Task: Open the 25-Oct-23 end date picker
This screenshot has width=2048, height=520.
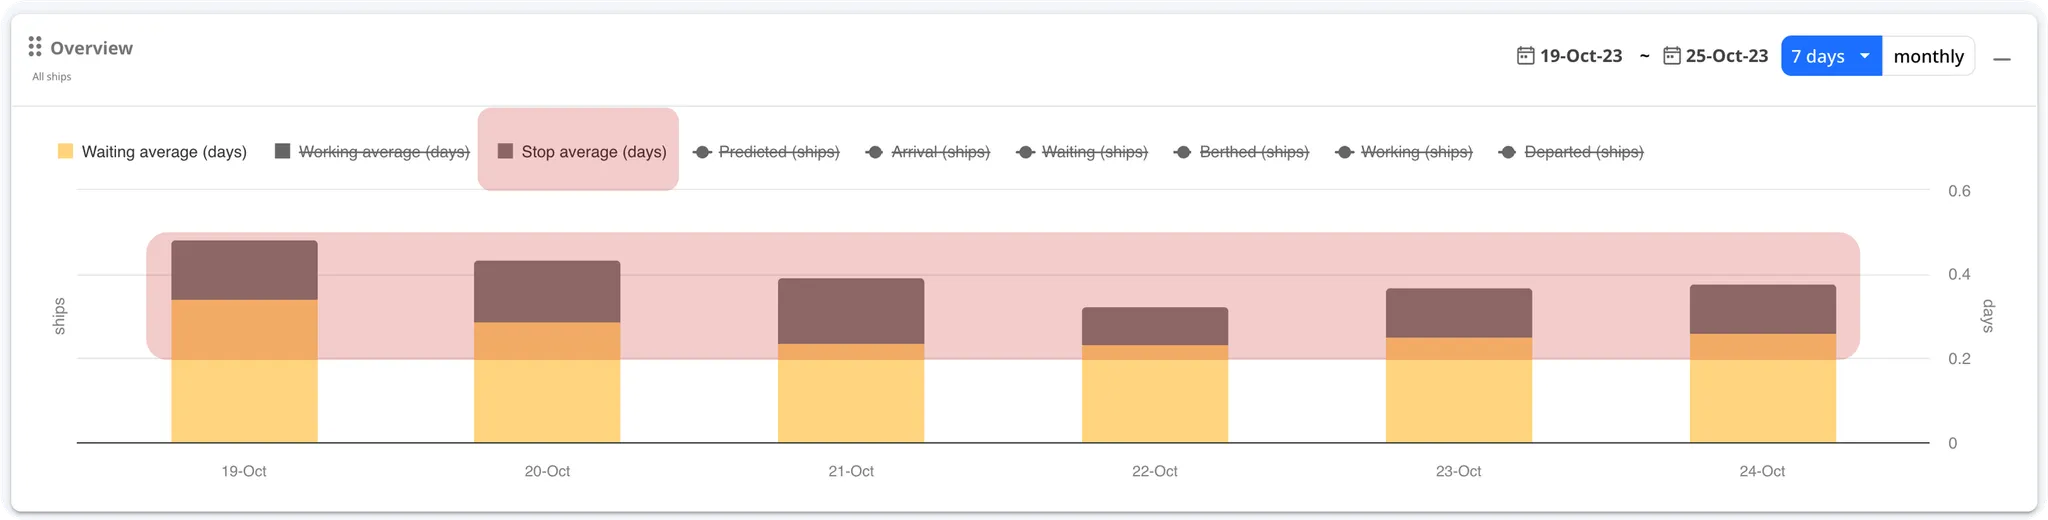Action: point(1726,56)
